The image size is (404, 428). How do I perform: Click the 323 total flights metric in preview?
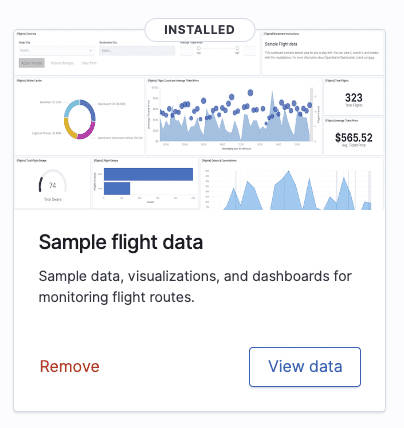(354, 97)
